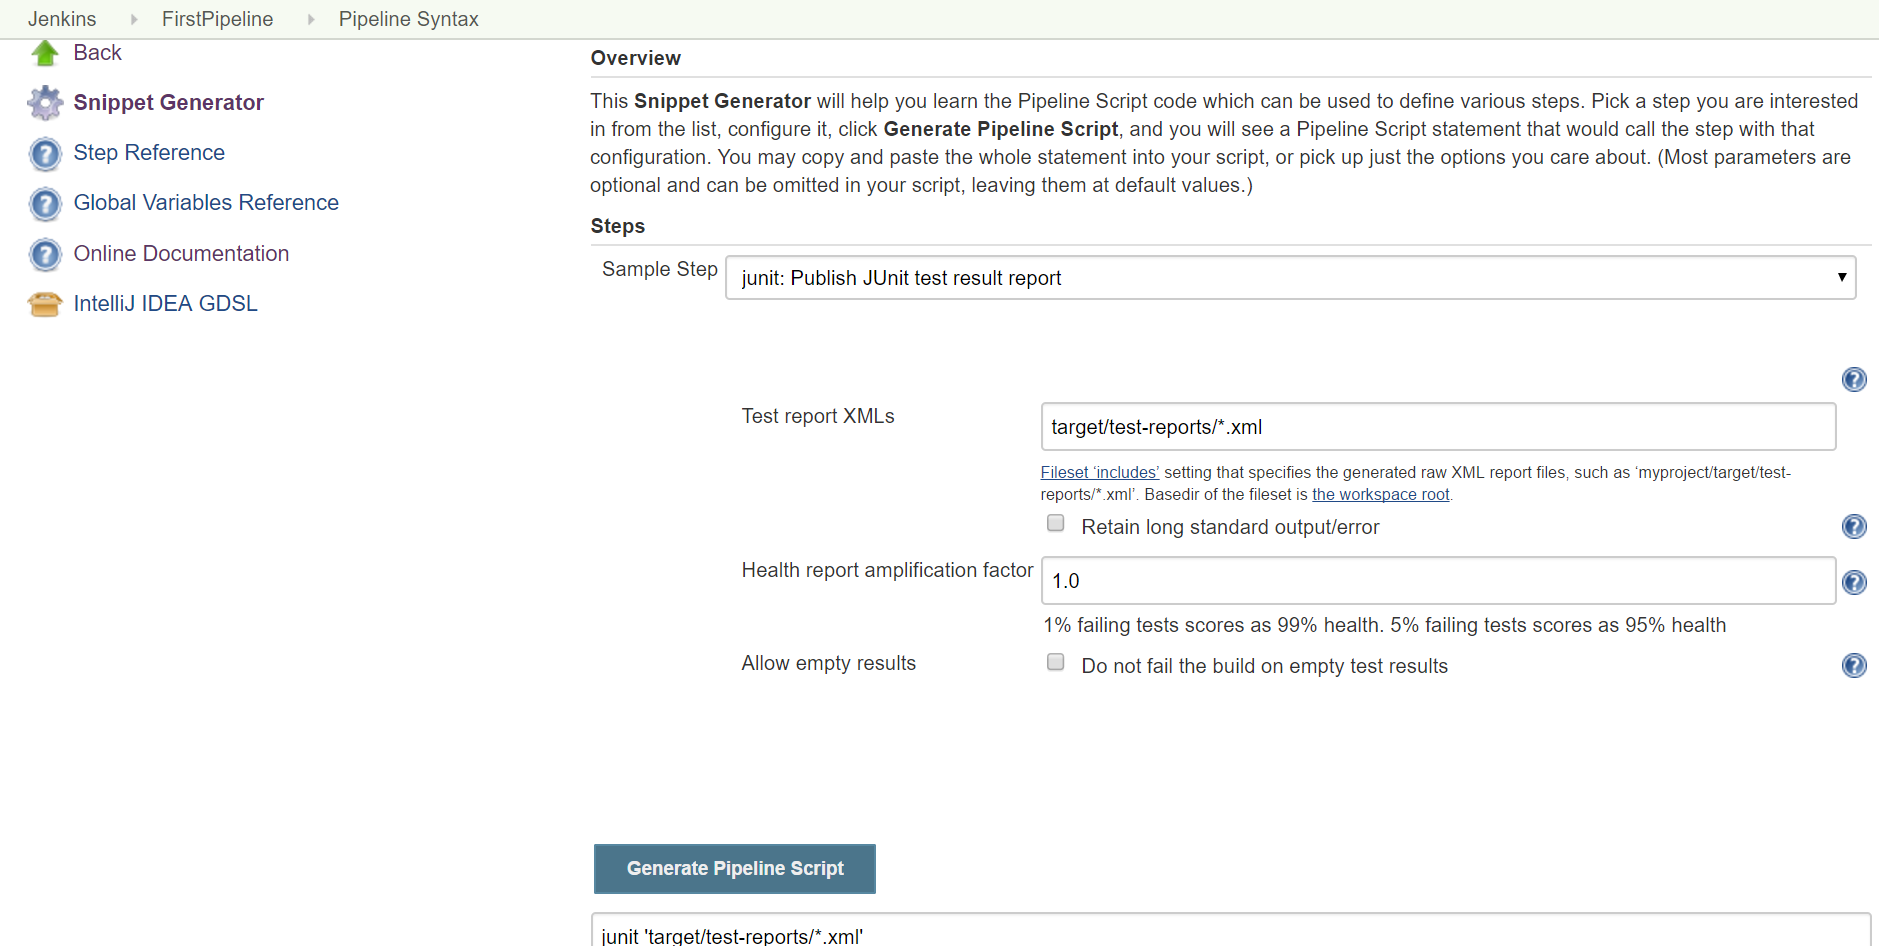Focus the Health report amplification factor field
This screenshot has height=946, width=1879.
pyautogui.click(x=1438, y=581)
